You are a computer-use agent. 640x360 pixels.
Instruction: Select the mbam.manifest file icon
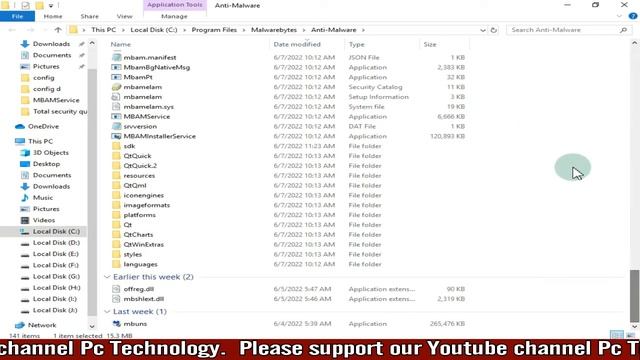(116, 58)
